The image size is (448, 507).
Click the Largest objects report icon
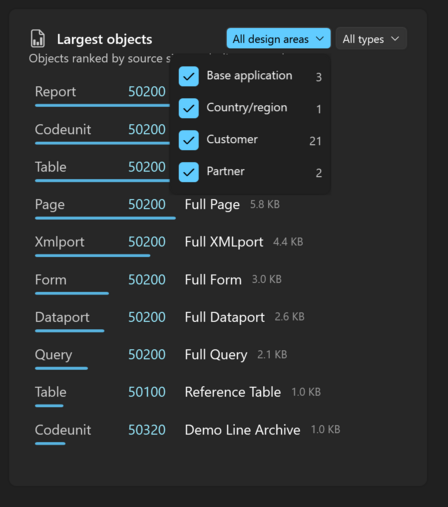click(38, 39)
